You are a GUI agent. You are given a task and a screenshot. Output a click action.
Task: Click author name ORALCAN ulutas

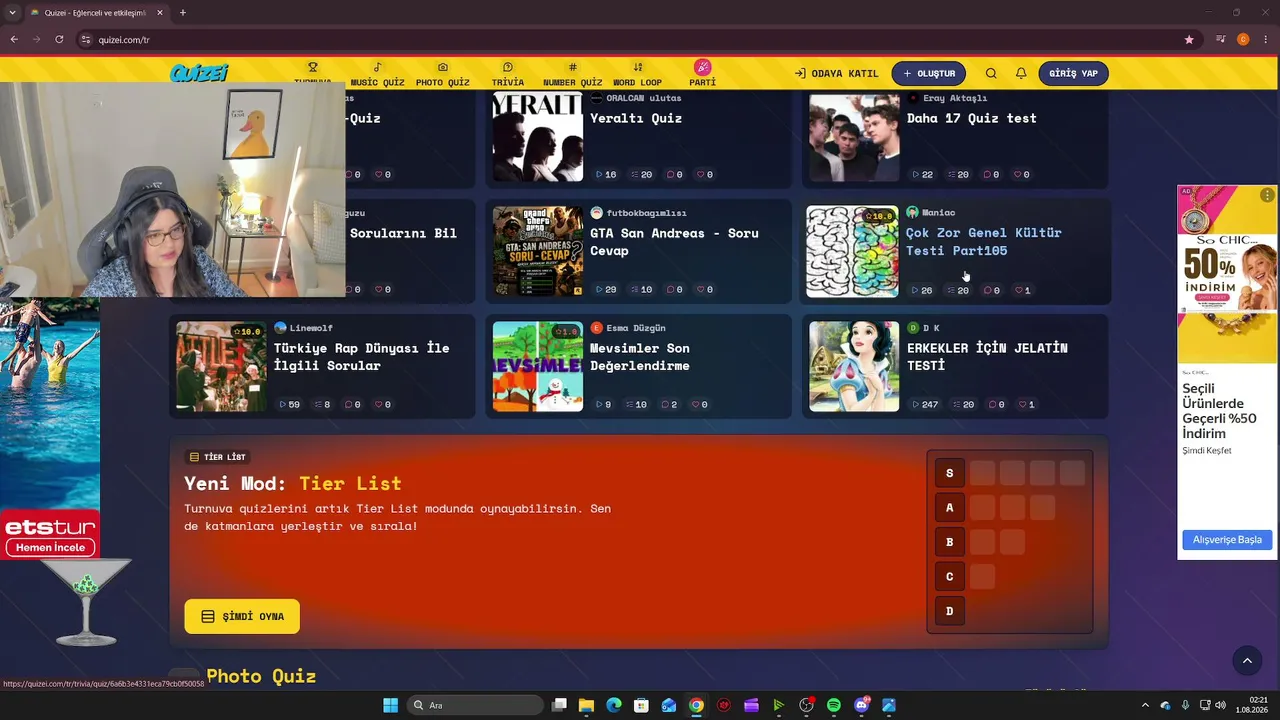[x=644, y=98]
